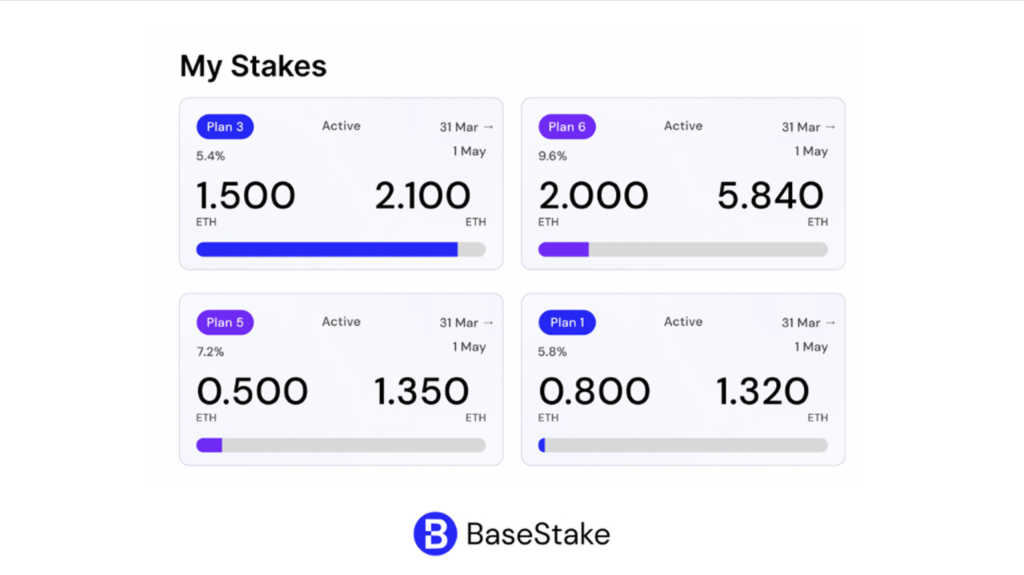Viewport: 1024px width, 575px height.
Task: Click the BaseStake logo icon
Action: (x=435, y=534)
